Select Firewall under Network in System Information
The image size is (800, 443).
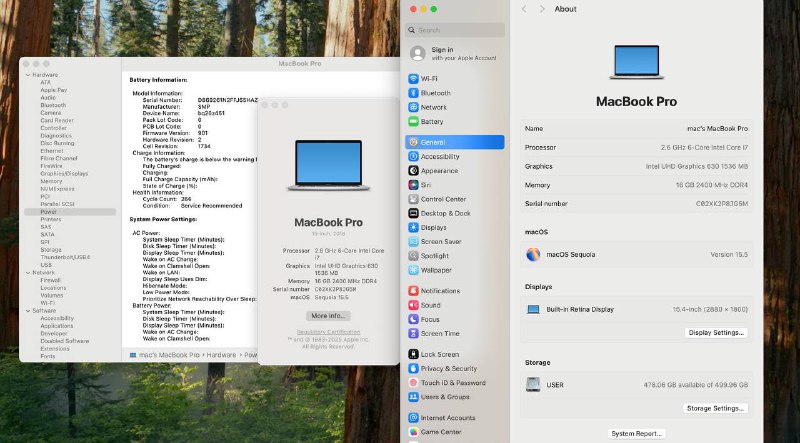pos(51,280)
